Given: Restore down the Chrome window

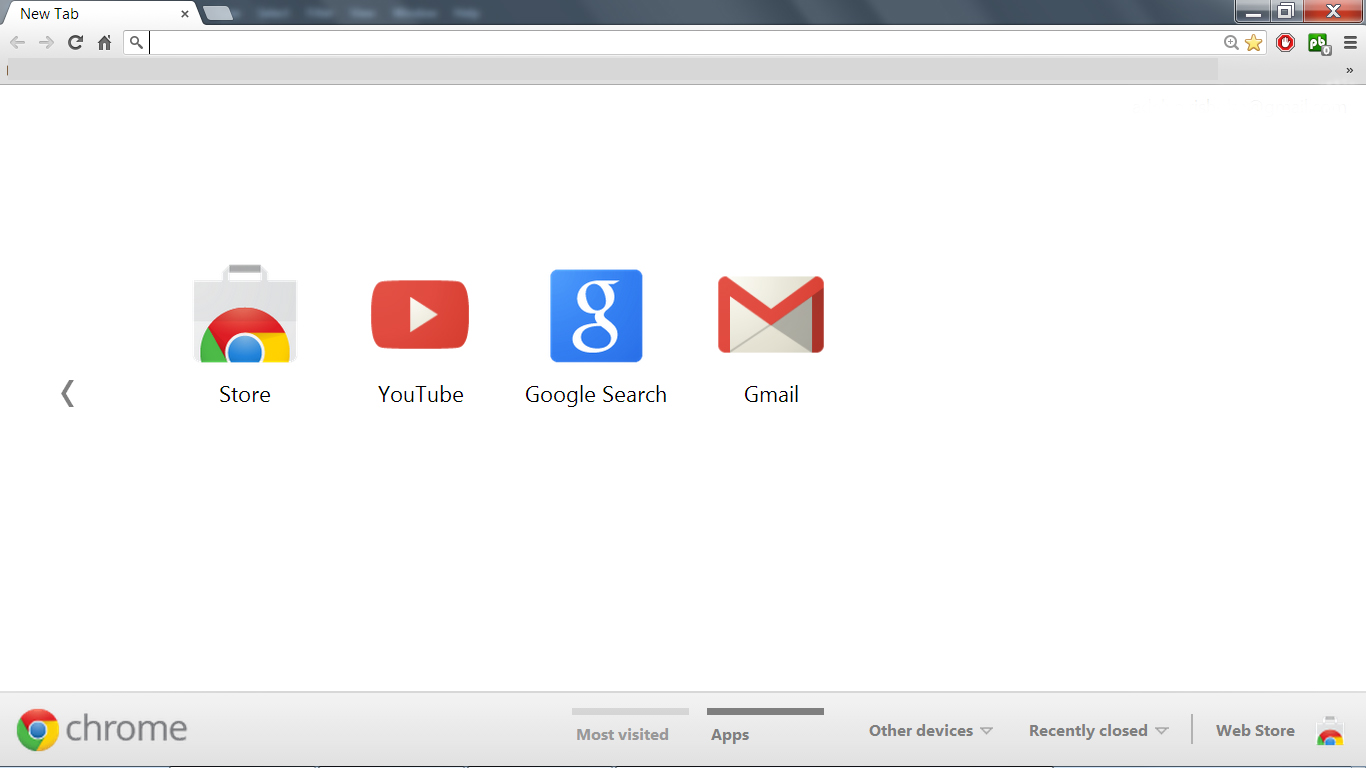Looking at the screenshot, I should tap(1285, 11).
